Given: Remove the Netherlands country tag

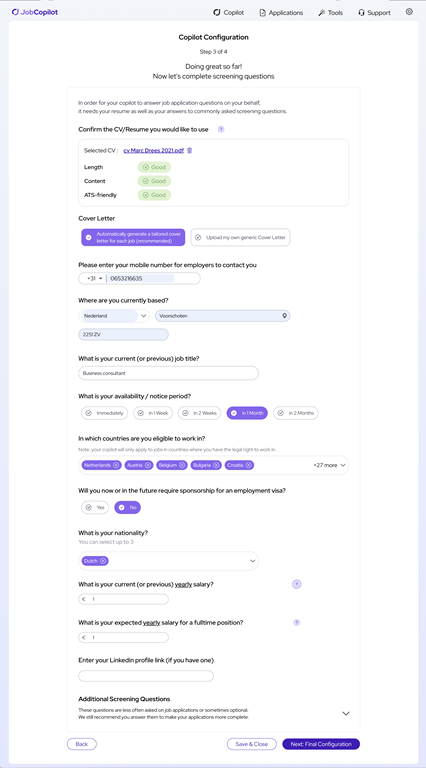Looking at the screenshot, I should 116,465.
